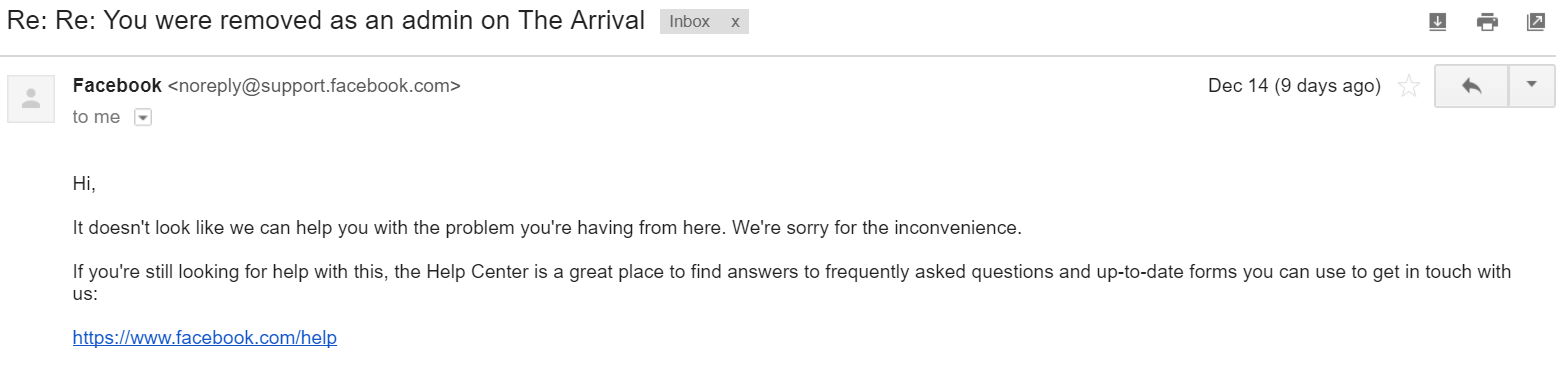The image size is (1564, 367).
Task: Open the More dropdown next to Reply
Action: click(1531, 86)
